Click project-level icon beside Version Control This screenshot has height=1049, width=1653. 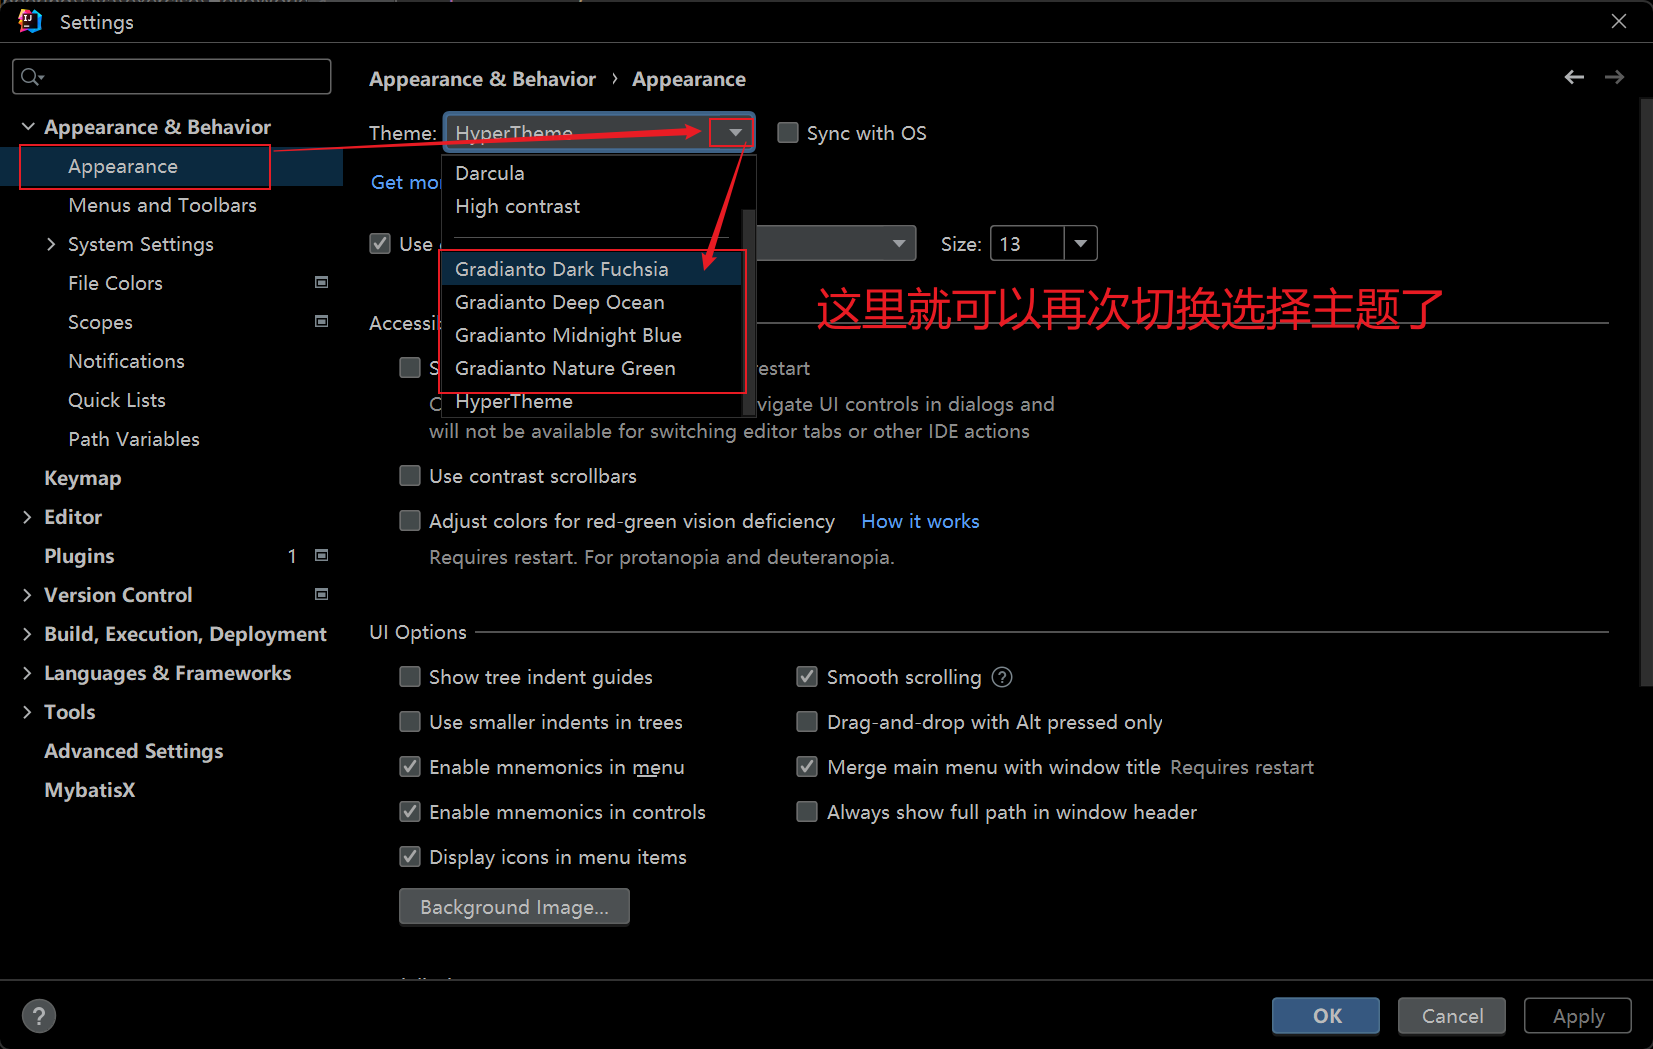coord(321,594)
